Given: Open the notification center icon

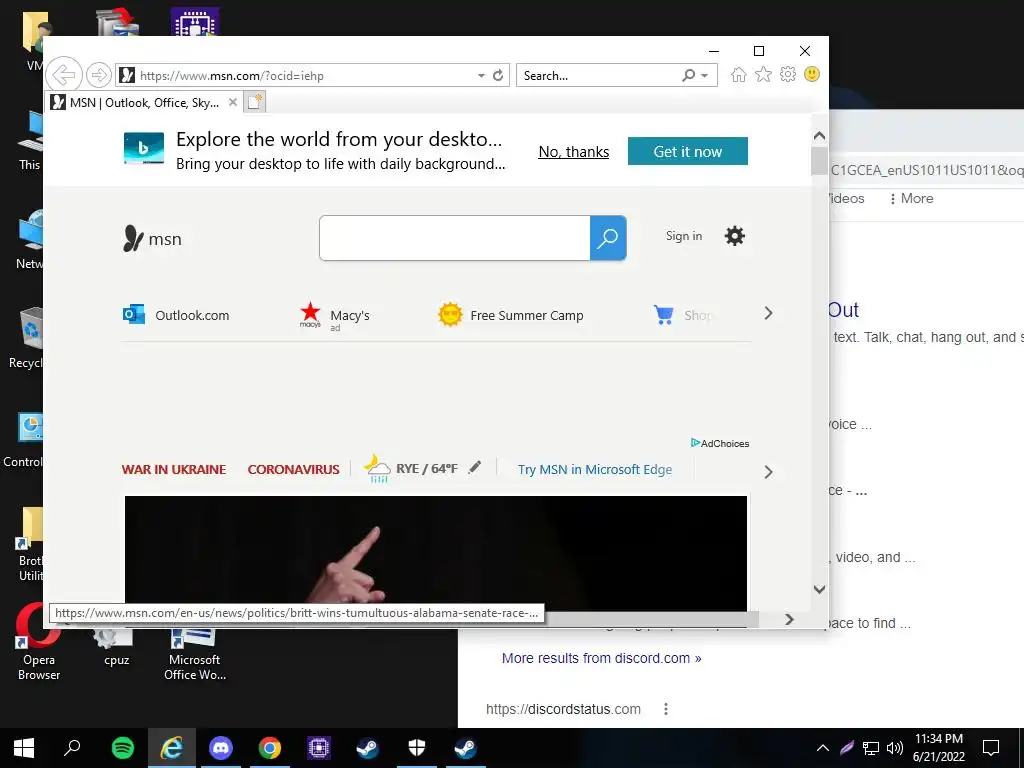Looking at the screenshot, I should click(991, 748).
